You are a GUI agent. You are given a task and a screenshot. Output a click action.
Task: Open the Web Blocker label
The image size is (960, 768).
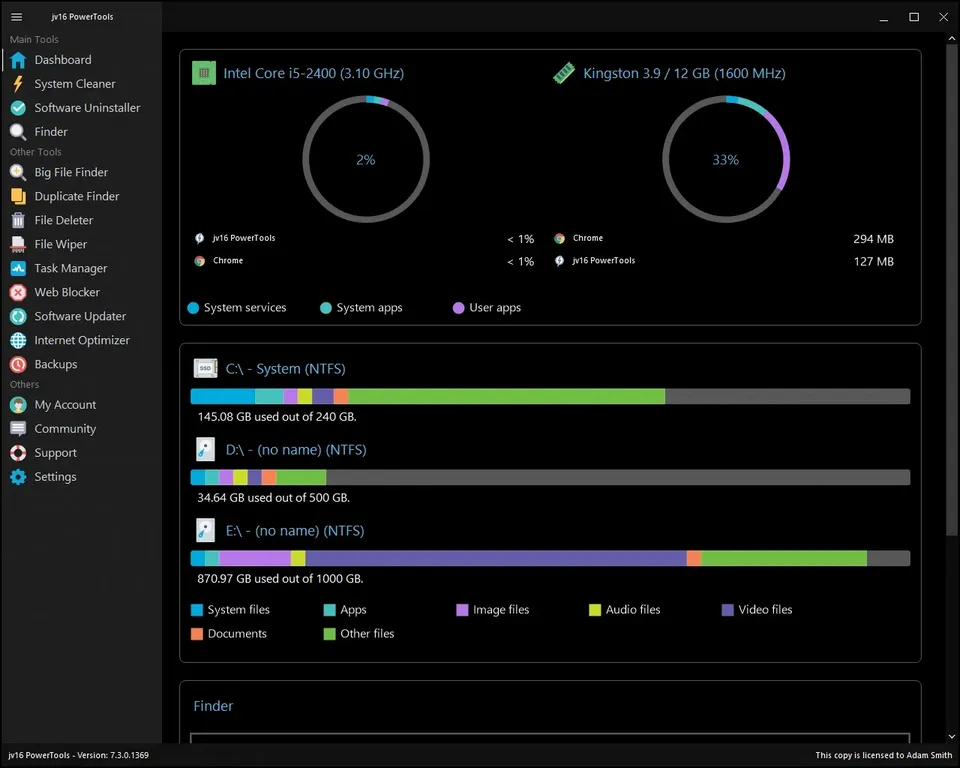[67, 293]
